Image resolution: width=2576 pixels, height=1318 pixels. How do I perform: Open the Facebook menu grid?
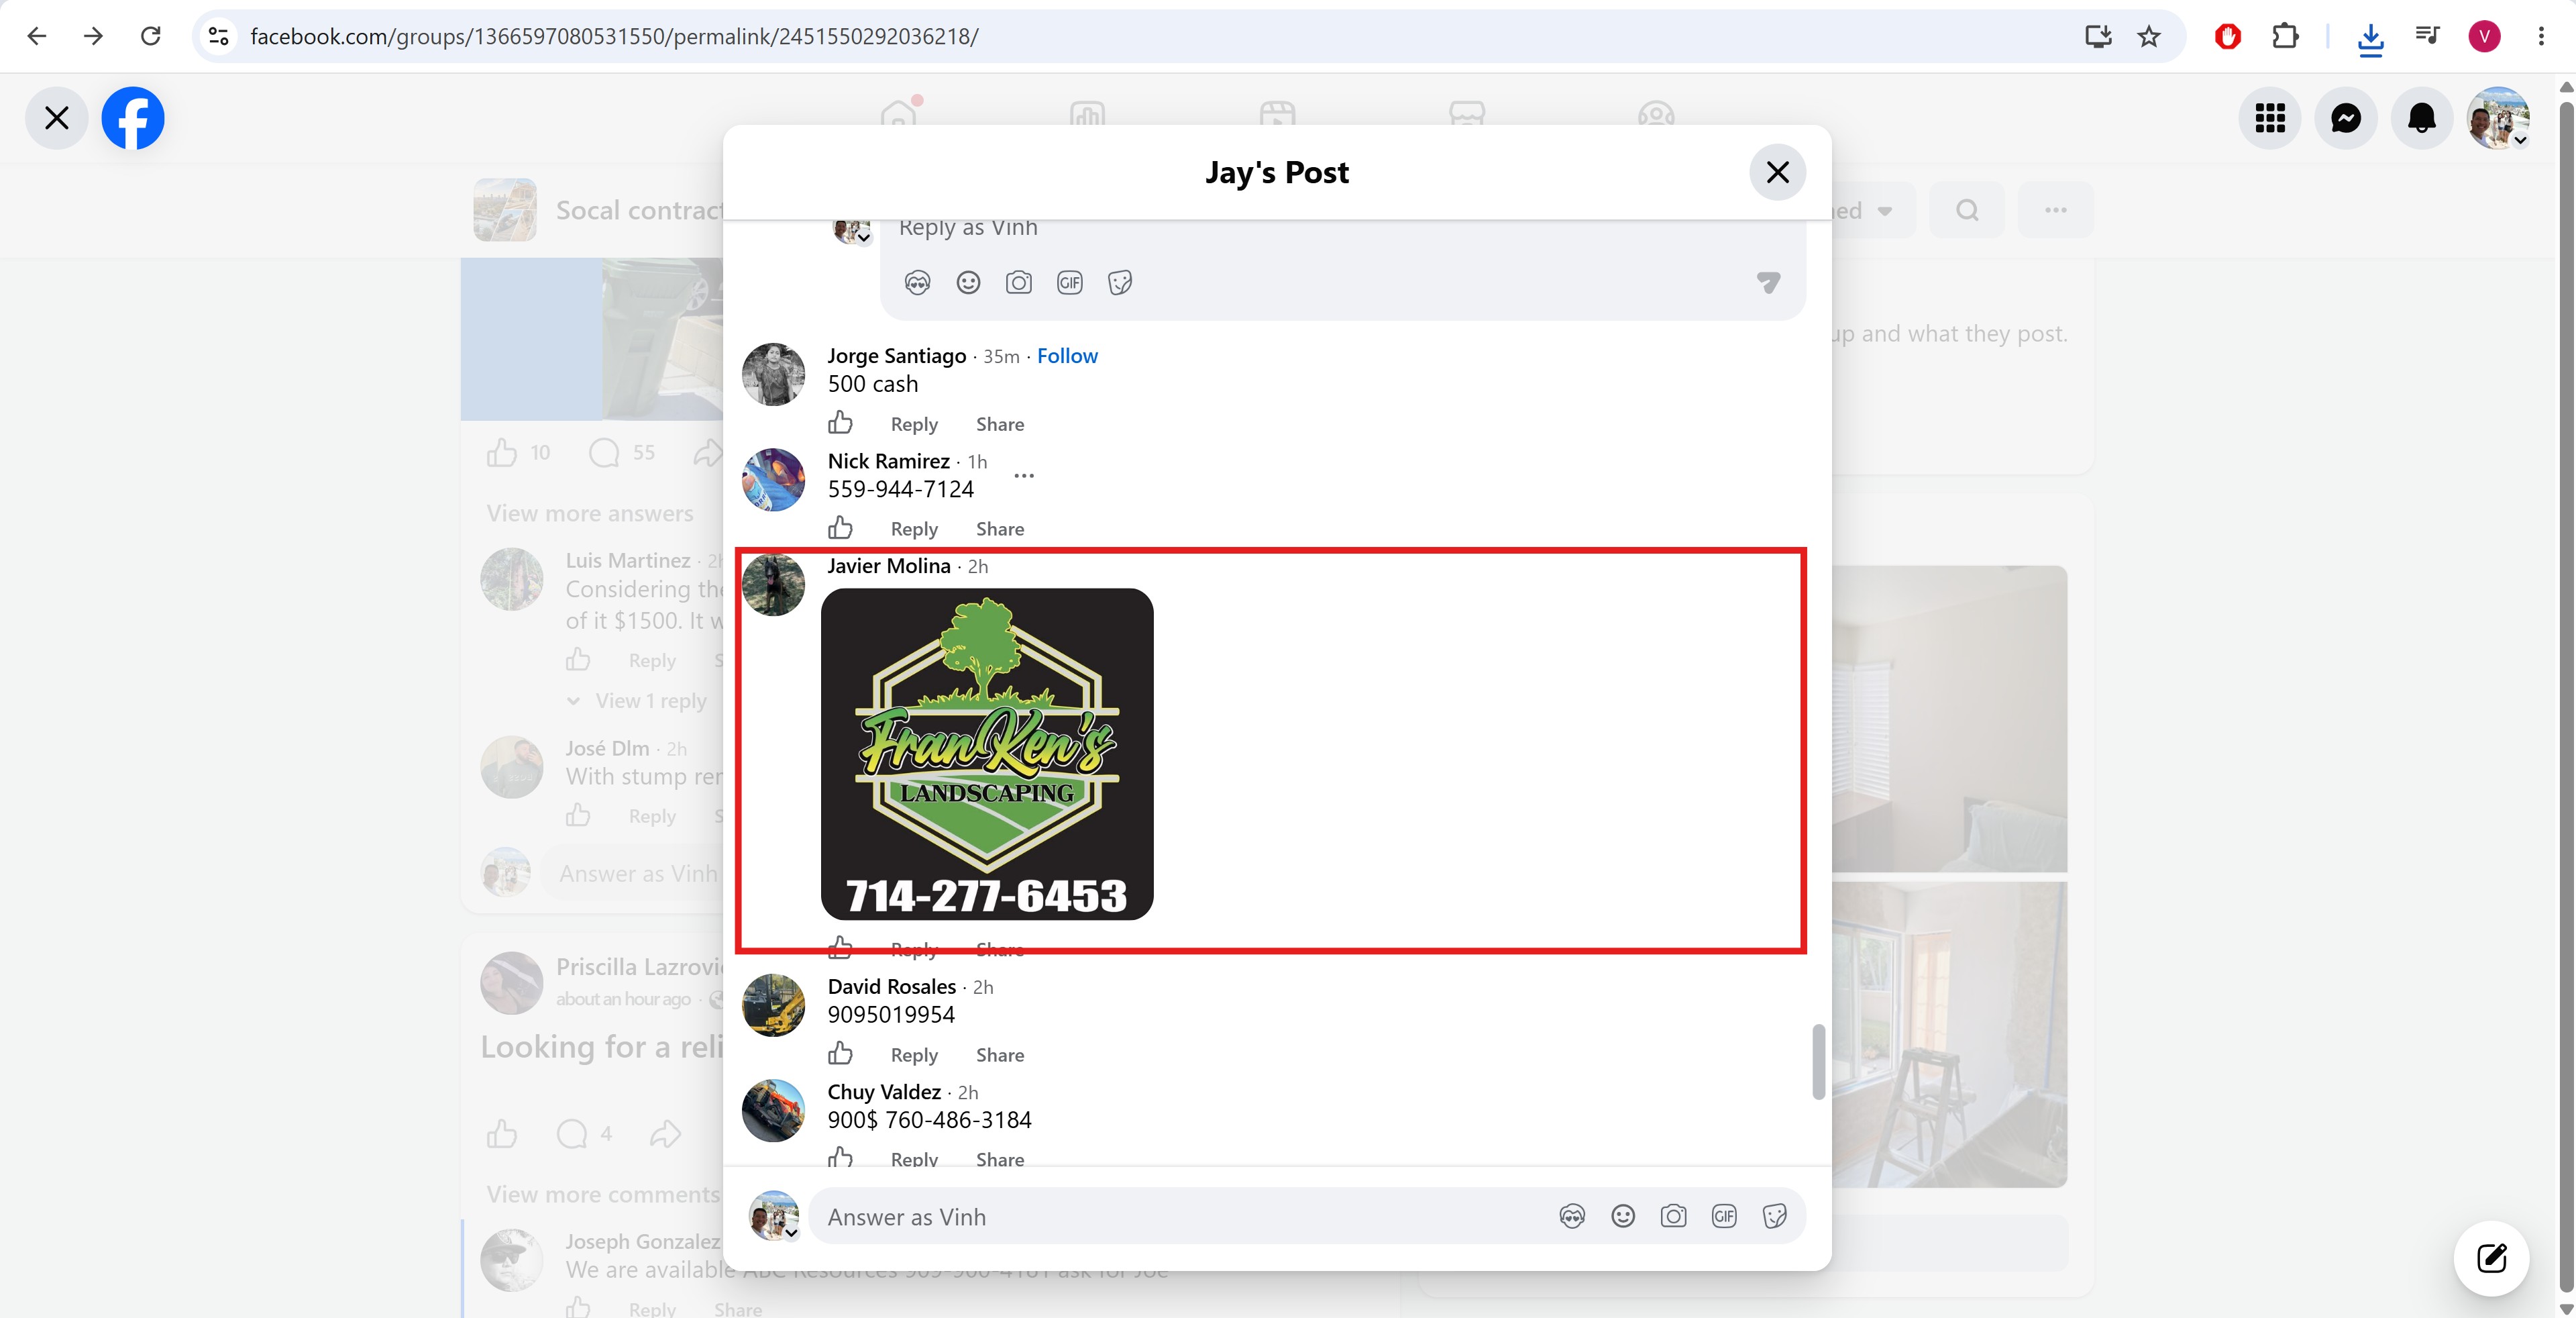click(2270, 118)
